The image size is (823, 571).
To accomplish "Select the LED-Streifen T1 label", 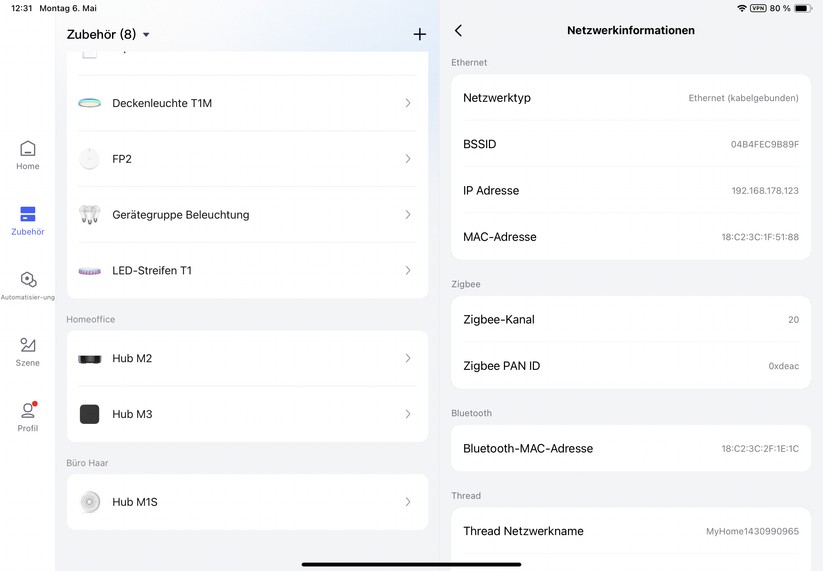I will click(x=152, y=270).
